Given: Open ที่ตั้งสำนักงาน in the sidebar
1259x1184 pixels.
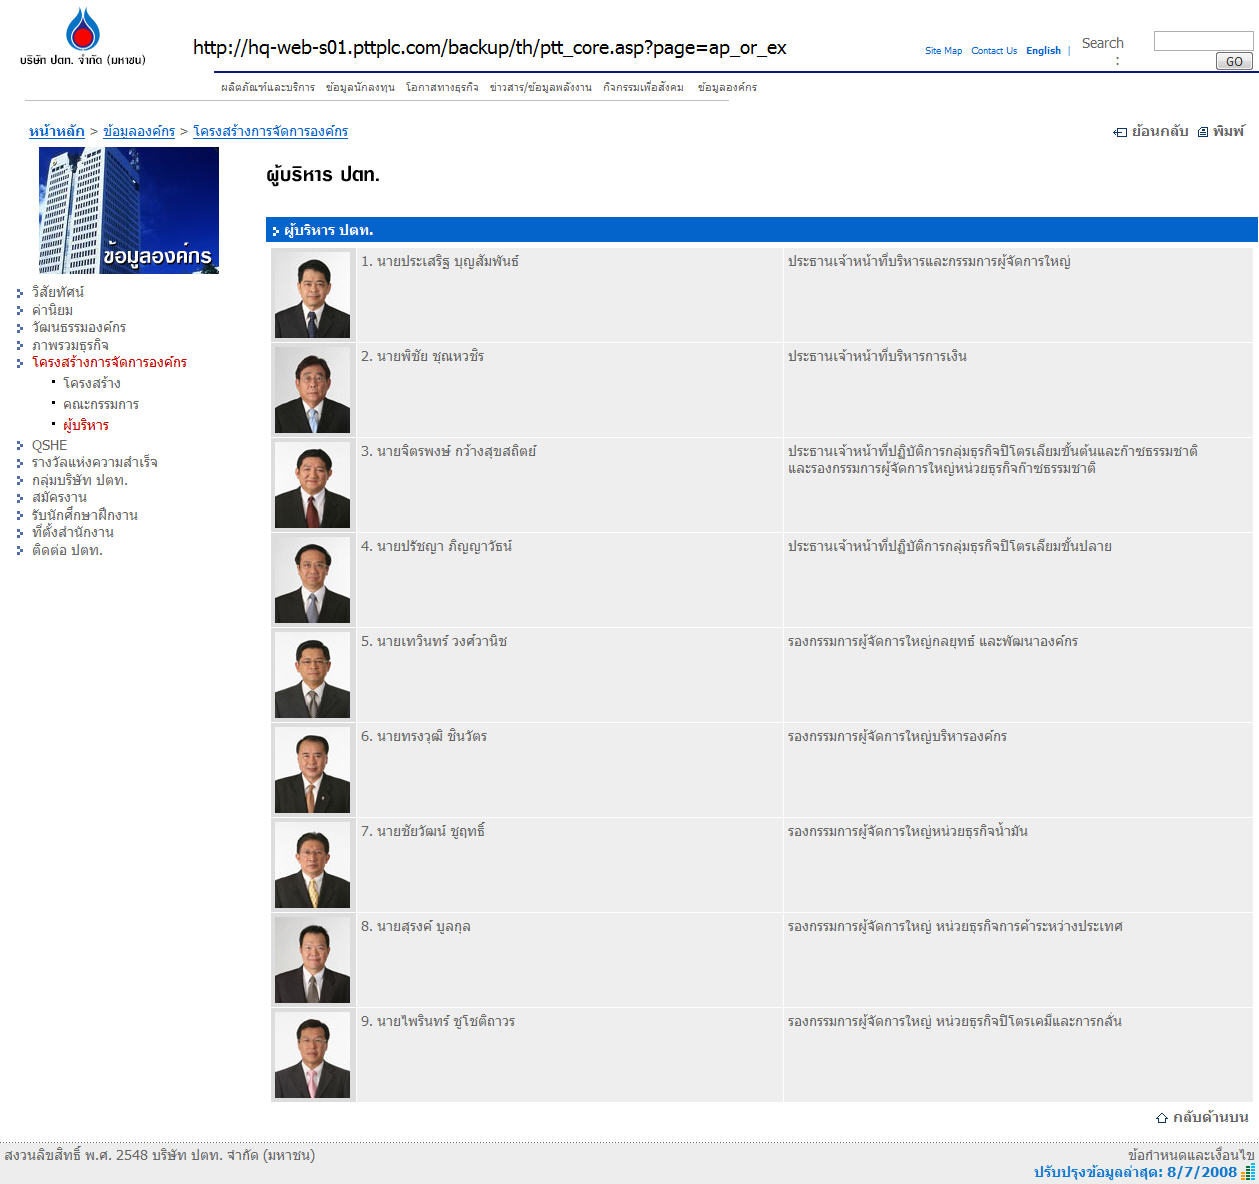Looking at the screenshot, I should (73, 532).
